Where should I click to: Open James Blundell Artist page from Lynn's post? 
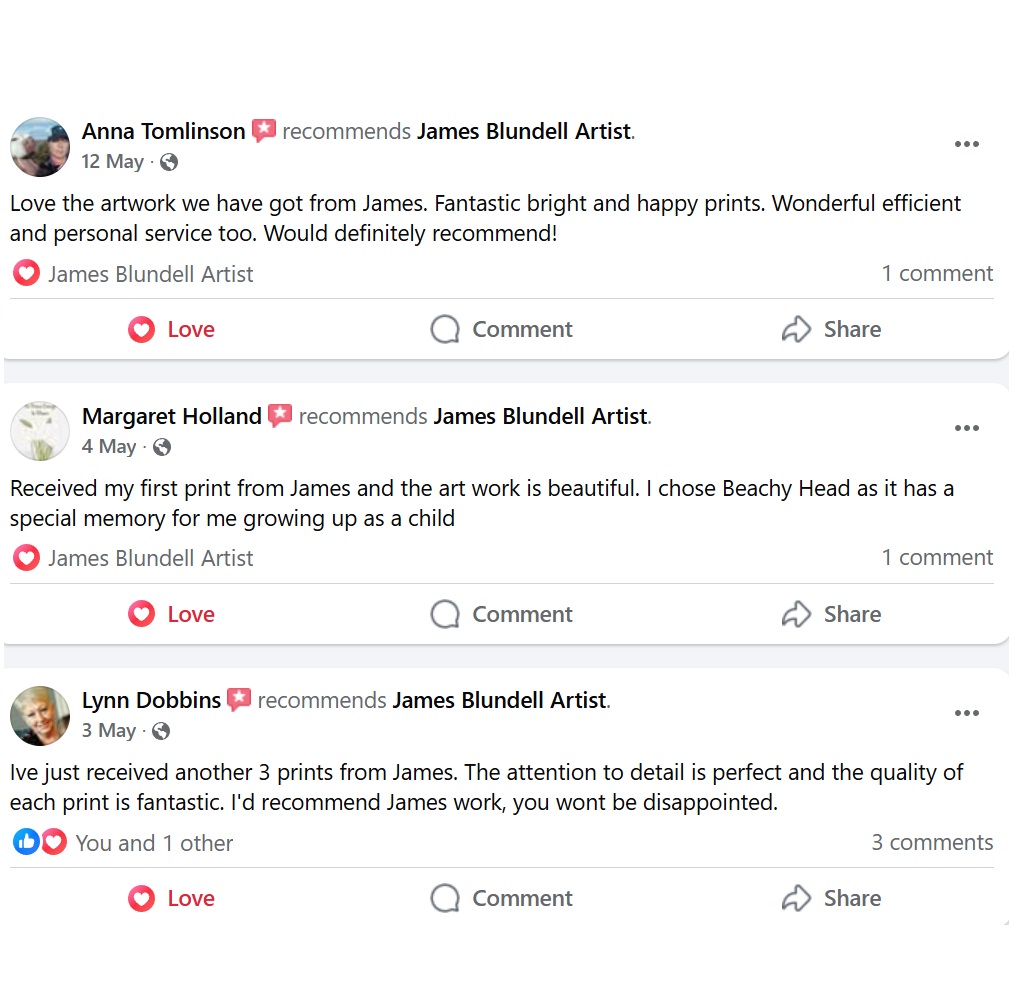pyautogui.click(x=499, y=700)
